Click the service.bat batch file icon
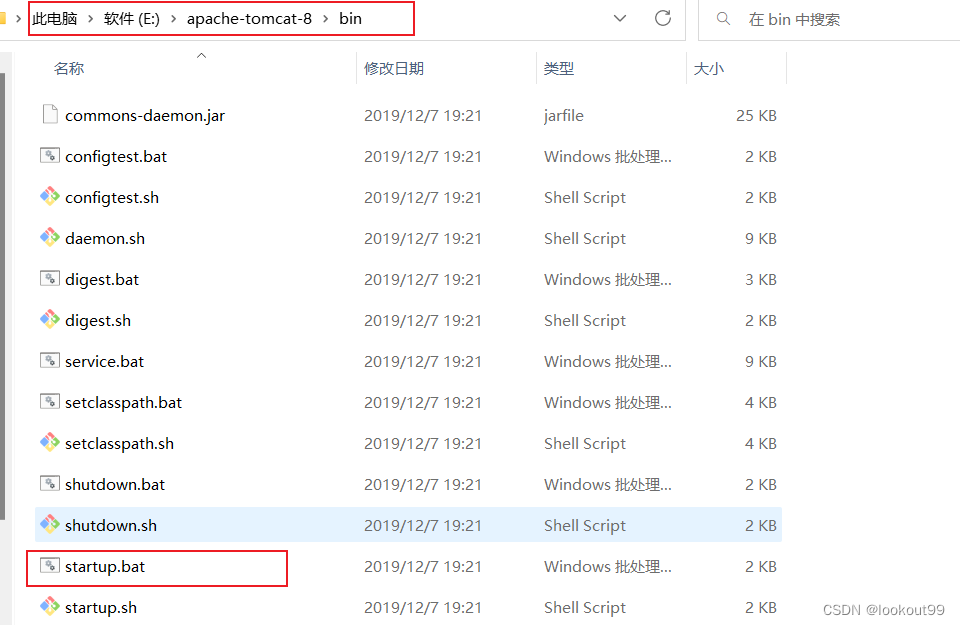 (x=50, y=361)
